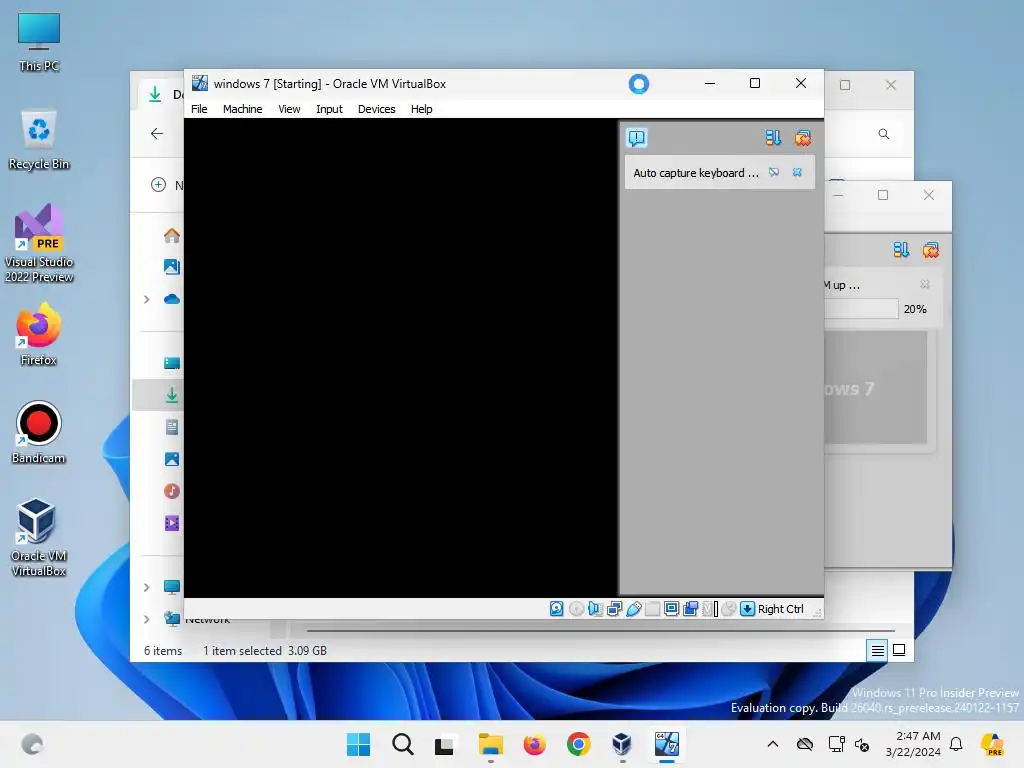Click keep finished progresses icon in background Manager
This screenshot has width=1024, height=768.
tap(901, 250)
